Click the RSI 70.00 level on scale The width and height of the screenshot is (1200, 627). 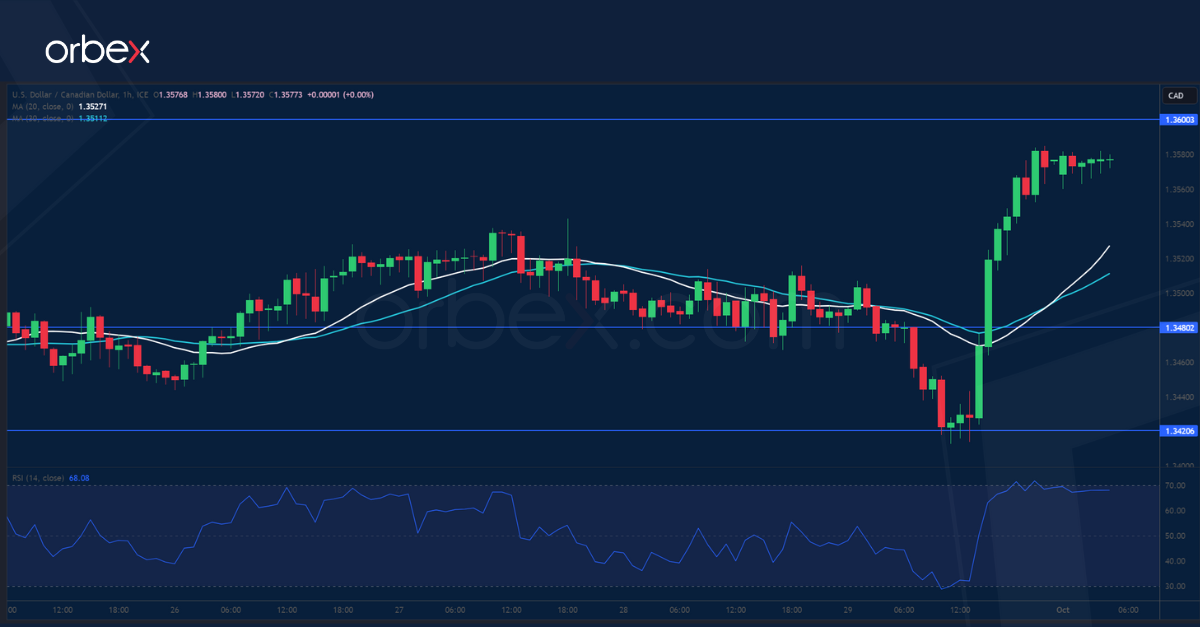click(x=1176, y=486)
